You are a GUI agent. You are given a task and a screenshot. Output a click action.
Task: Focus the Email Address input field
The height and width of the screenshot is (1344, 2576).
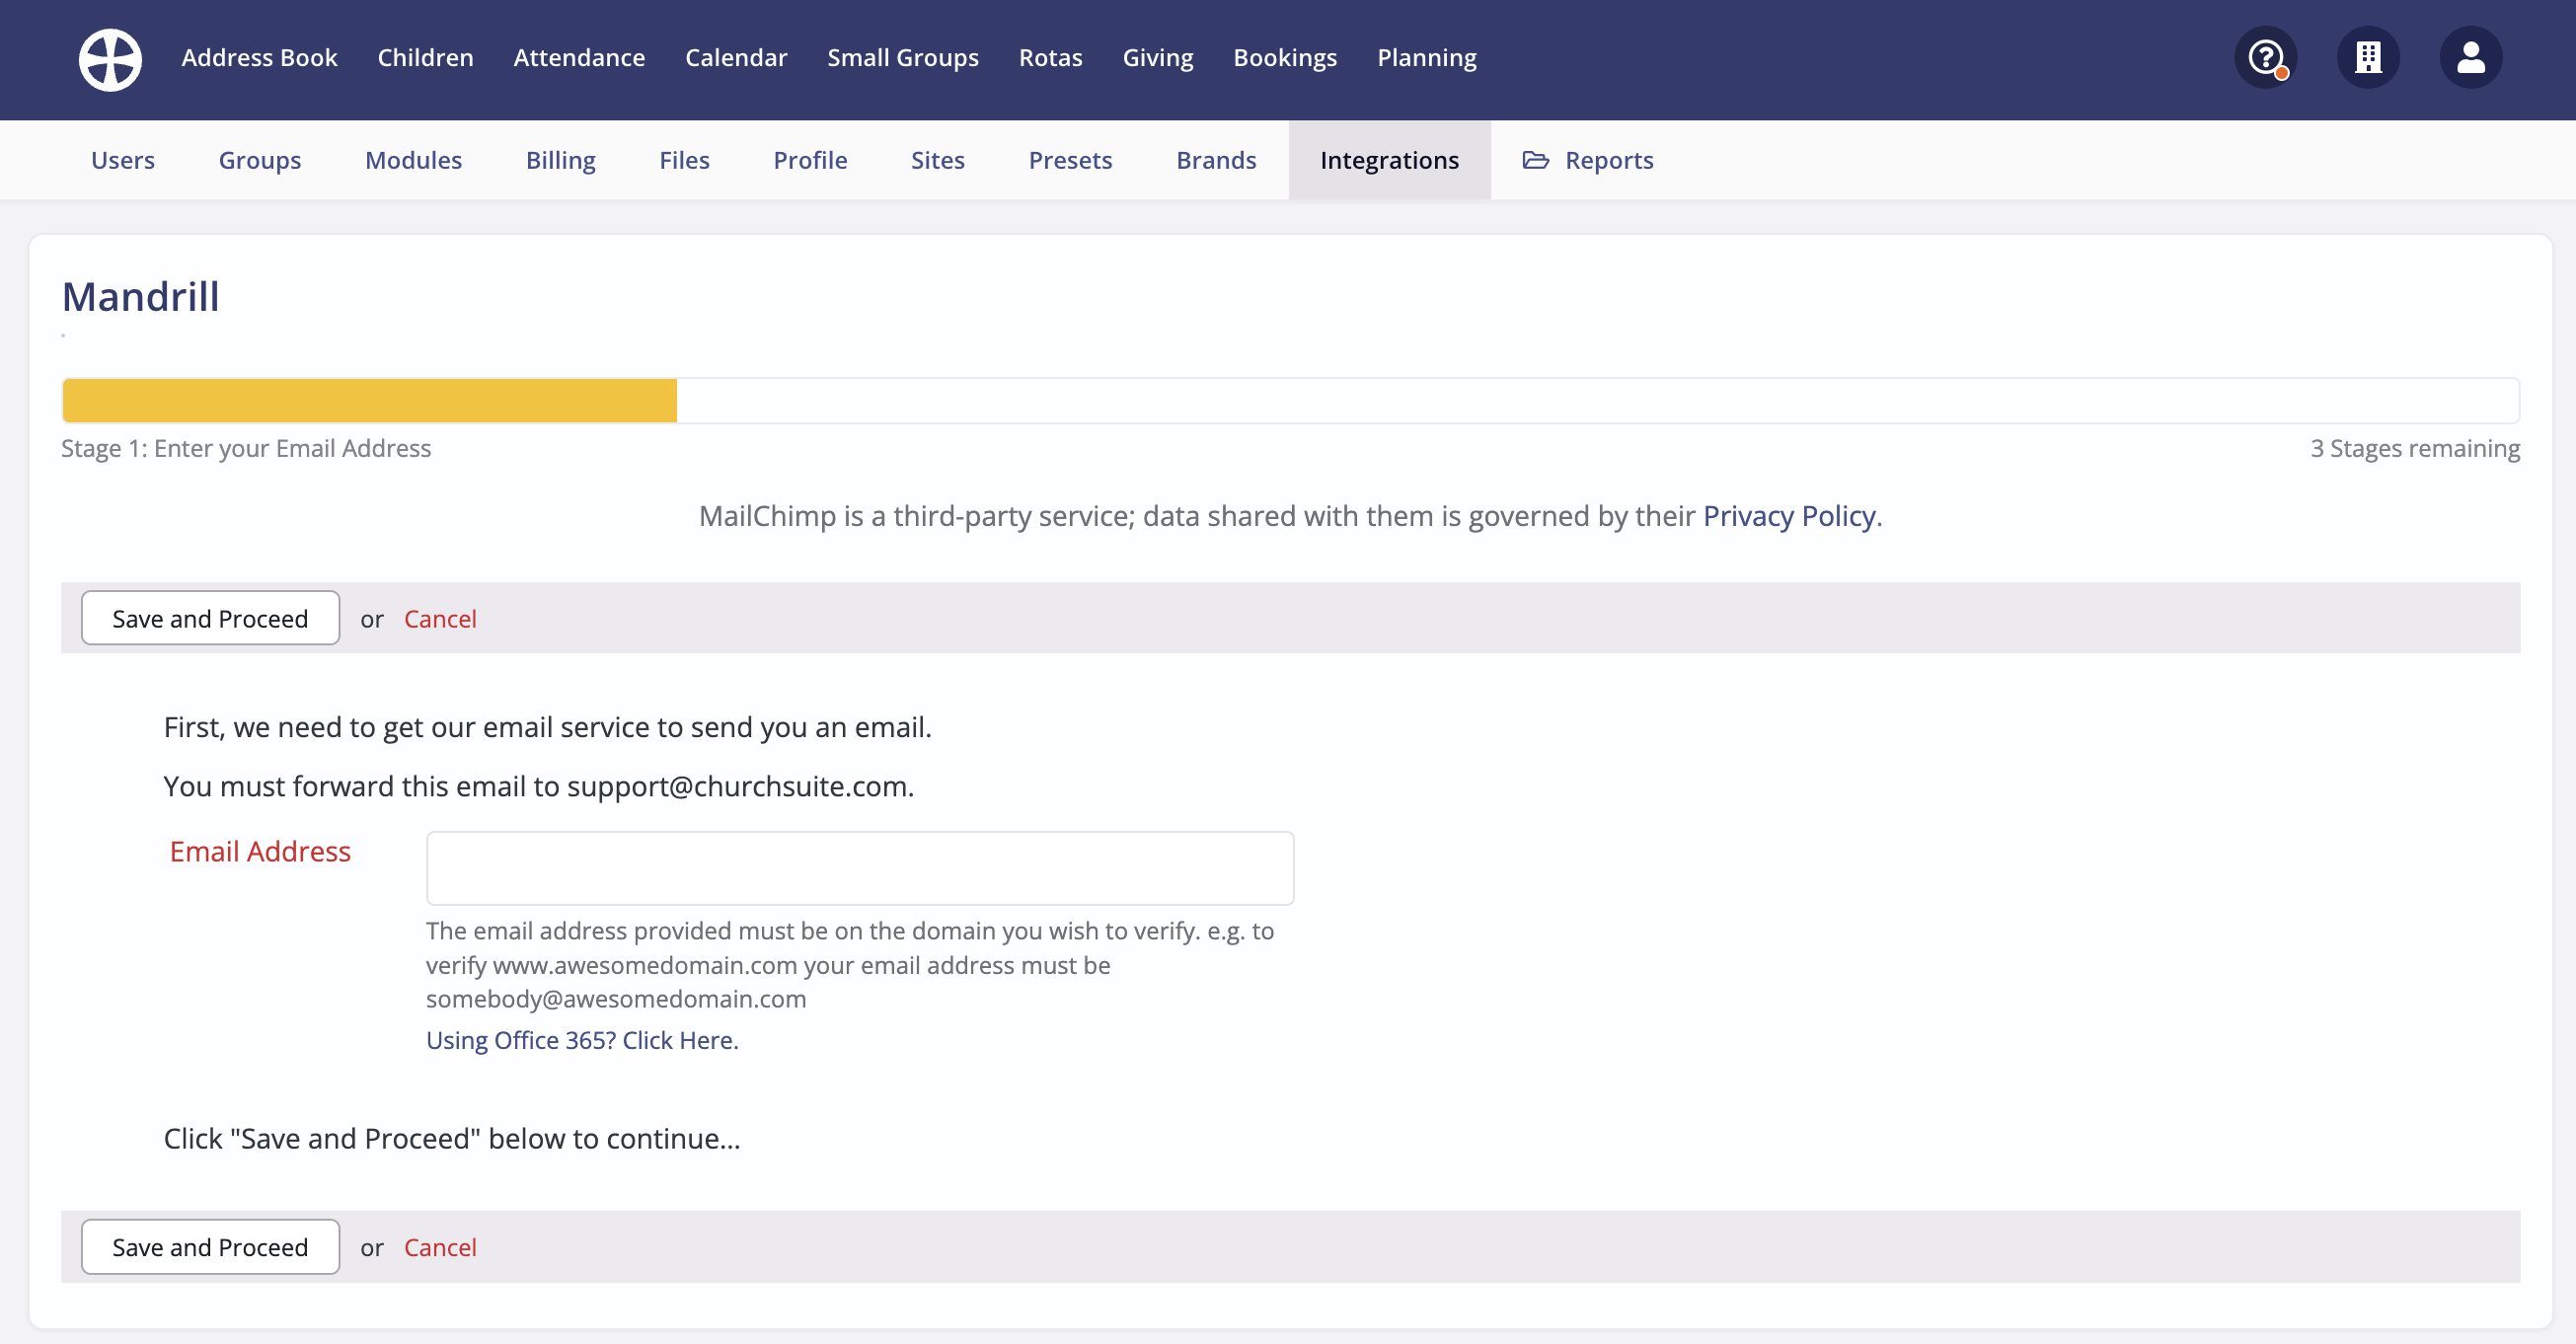tap(859, 868)
